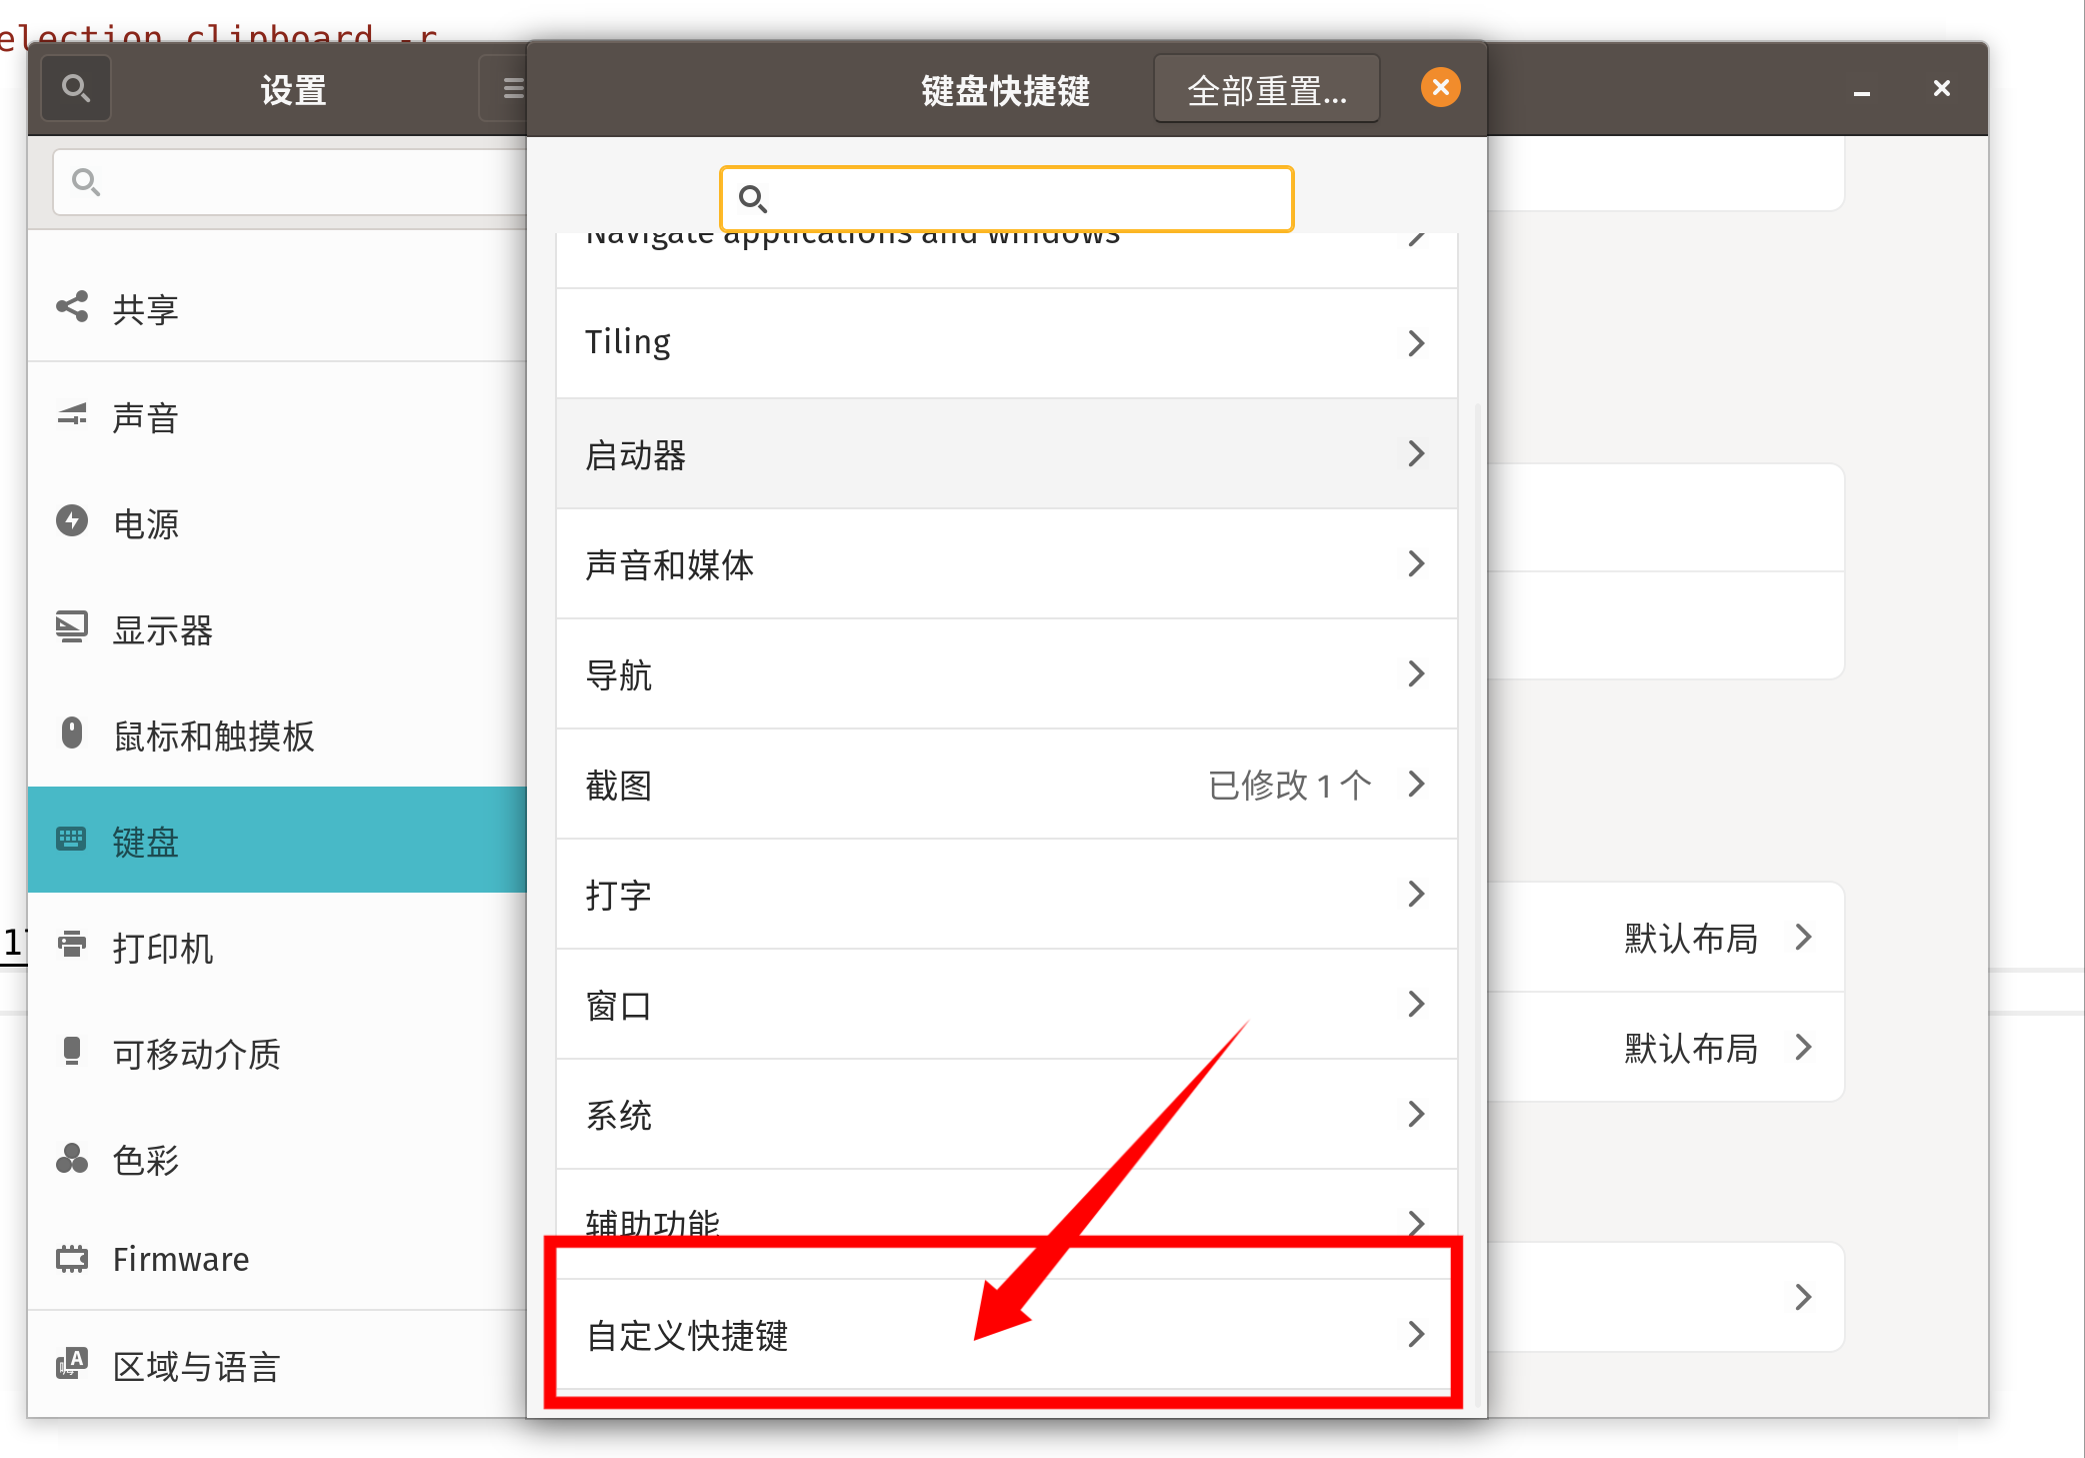
Task: Open the 可移动介质 removable media panel
Action: coord(278,1053)
